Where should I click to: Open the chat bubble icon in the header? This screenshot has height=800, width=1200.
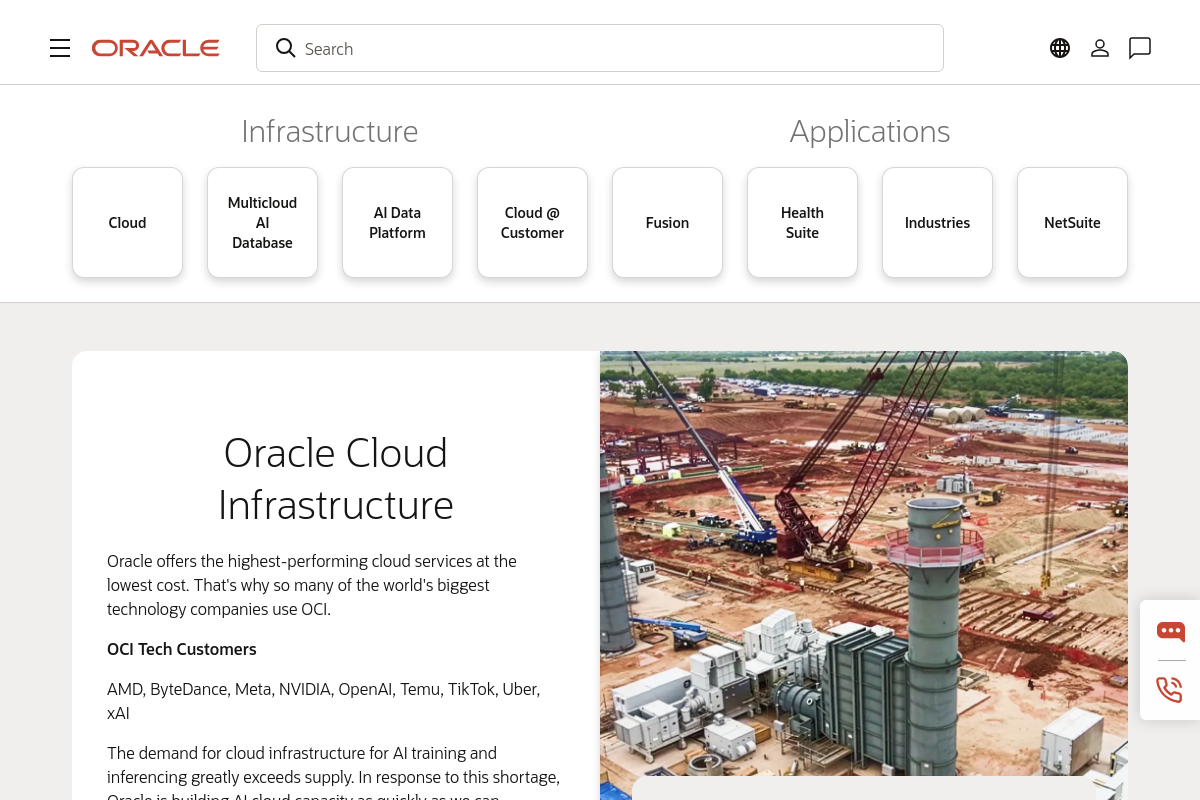[x=1140, y=48]
